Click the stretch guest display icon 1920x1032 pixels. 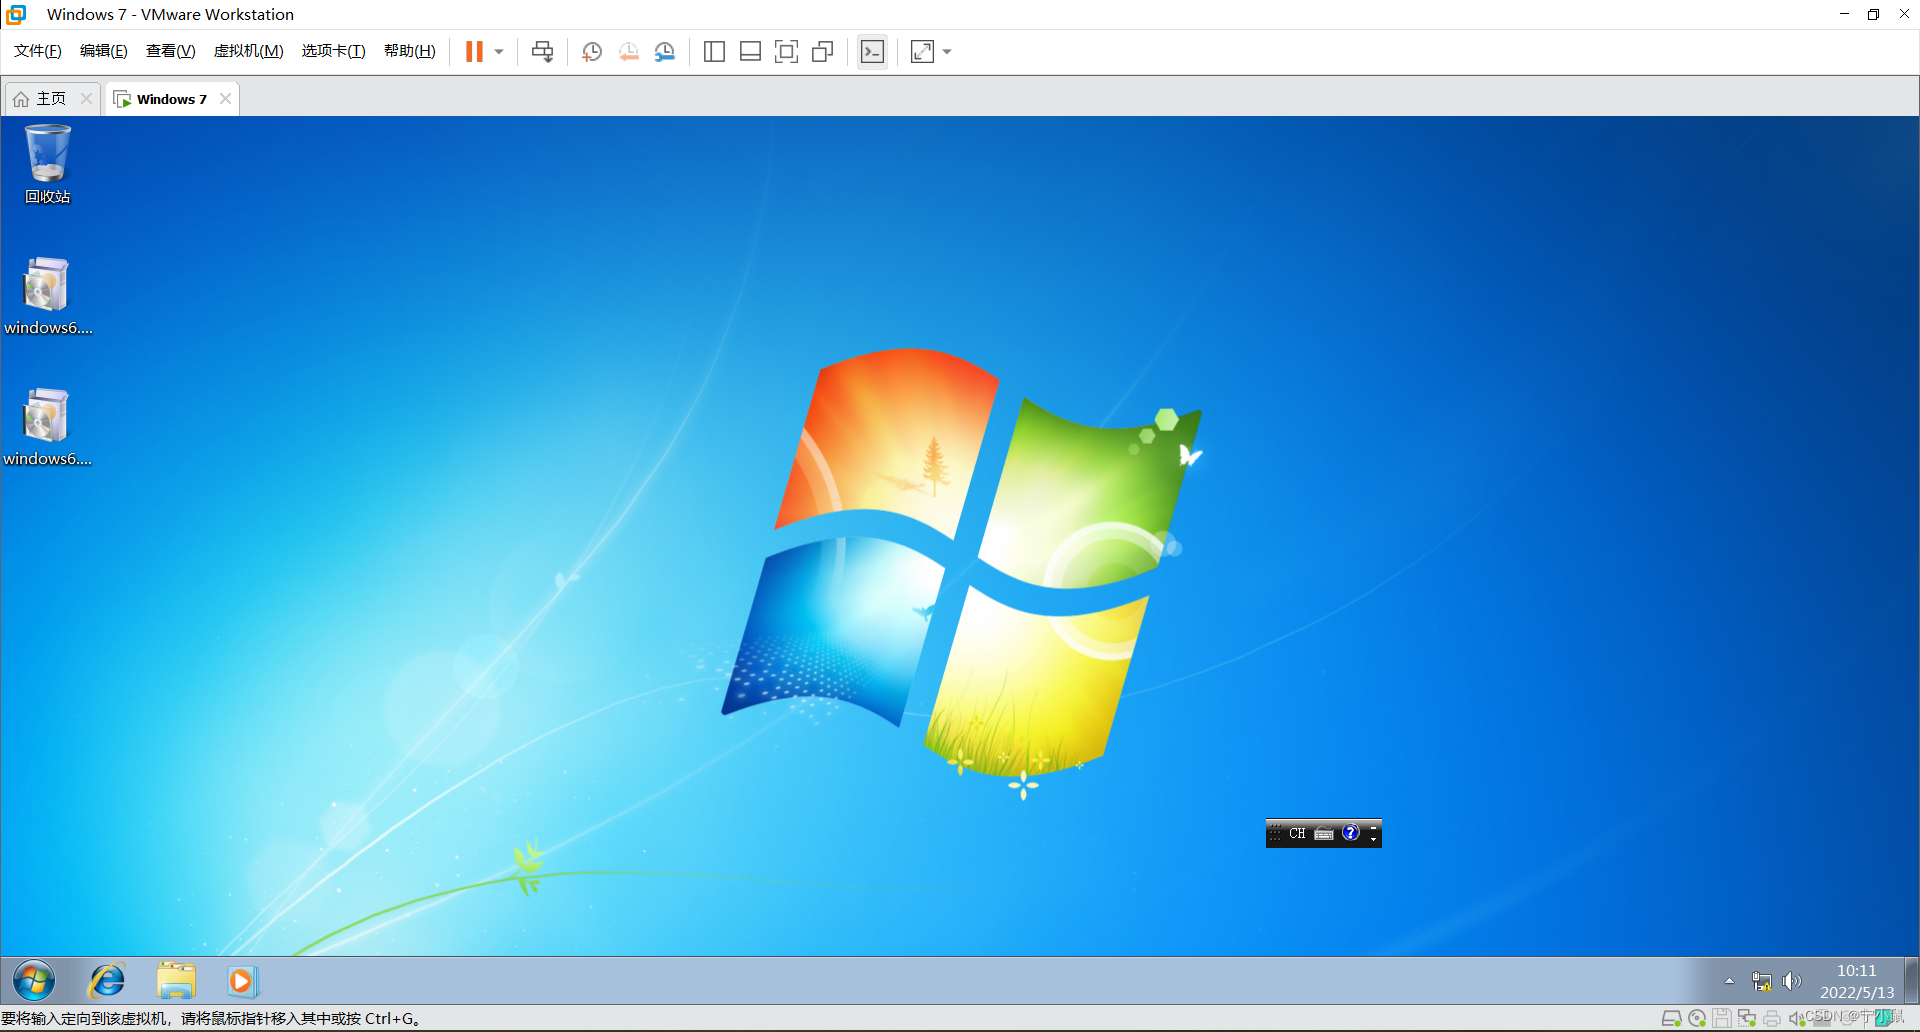pyautogui.click(x=922, y=52)
